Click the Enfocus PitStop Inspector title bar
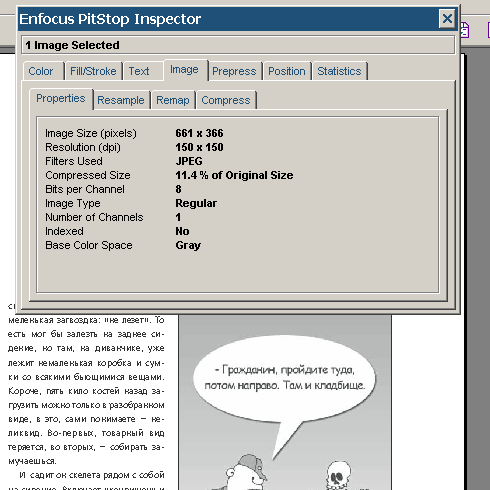Screen dimensions: 490x490 pyautogui.click(x=229, y=19)
